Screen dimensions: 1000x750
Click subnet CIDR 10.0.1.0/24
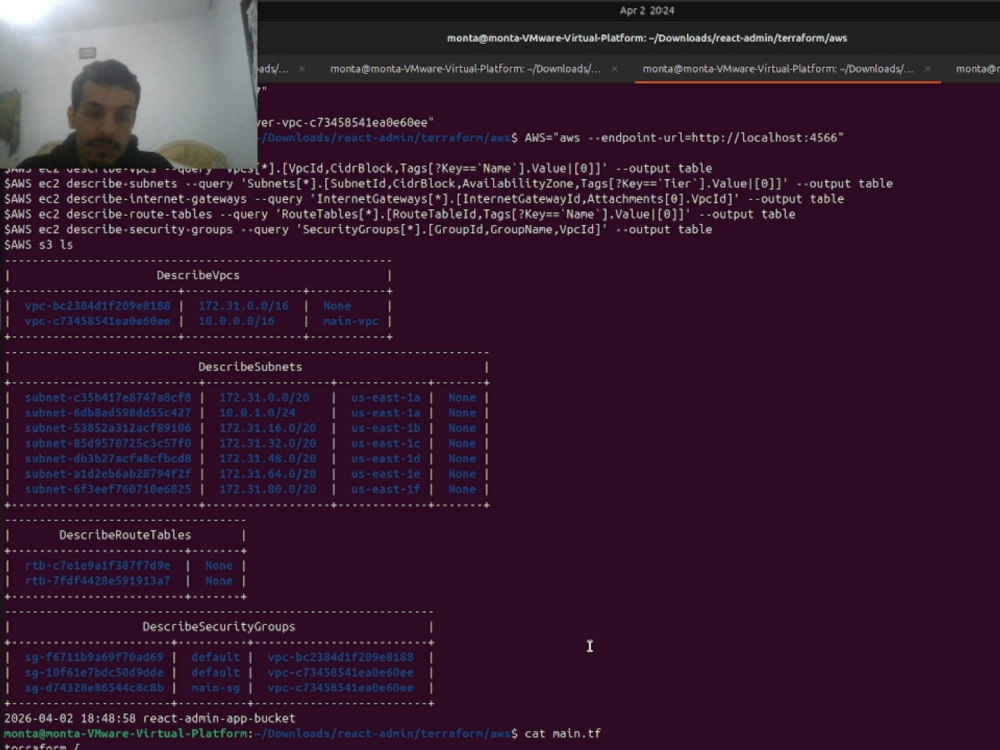[x=257, y=413]
